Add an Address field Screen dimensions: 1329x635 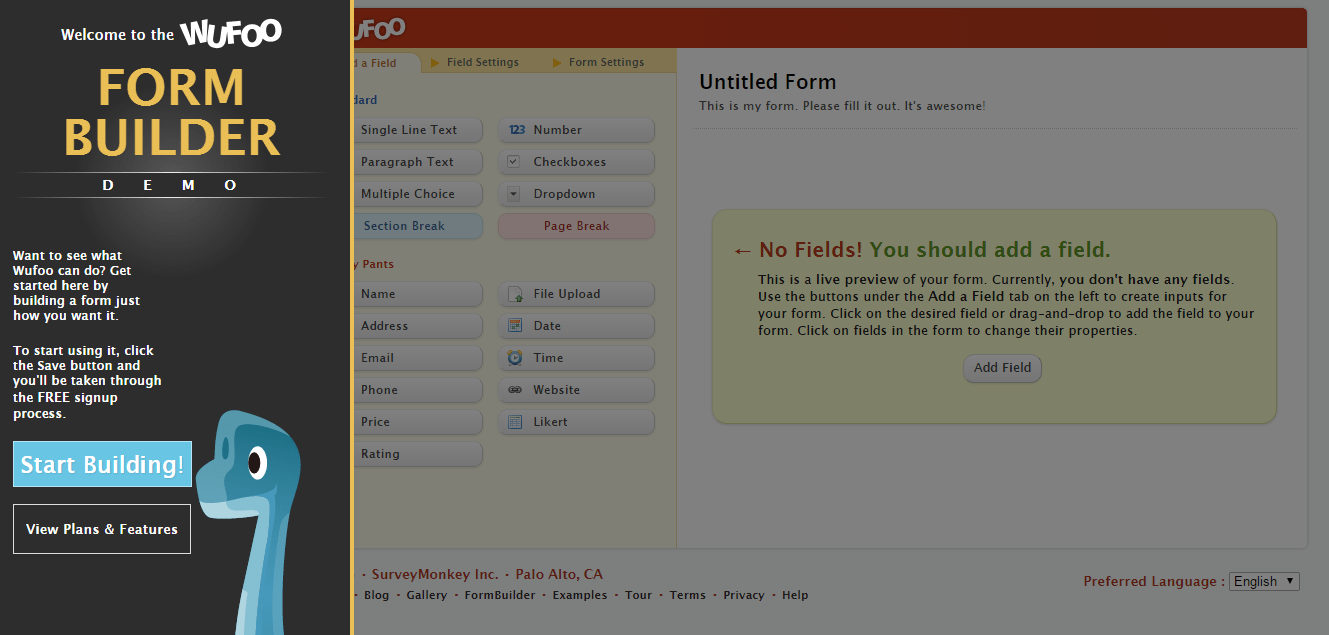[418, 326]
